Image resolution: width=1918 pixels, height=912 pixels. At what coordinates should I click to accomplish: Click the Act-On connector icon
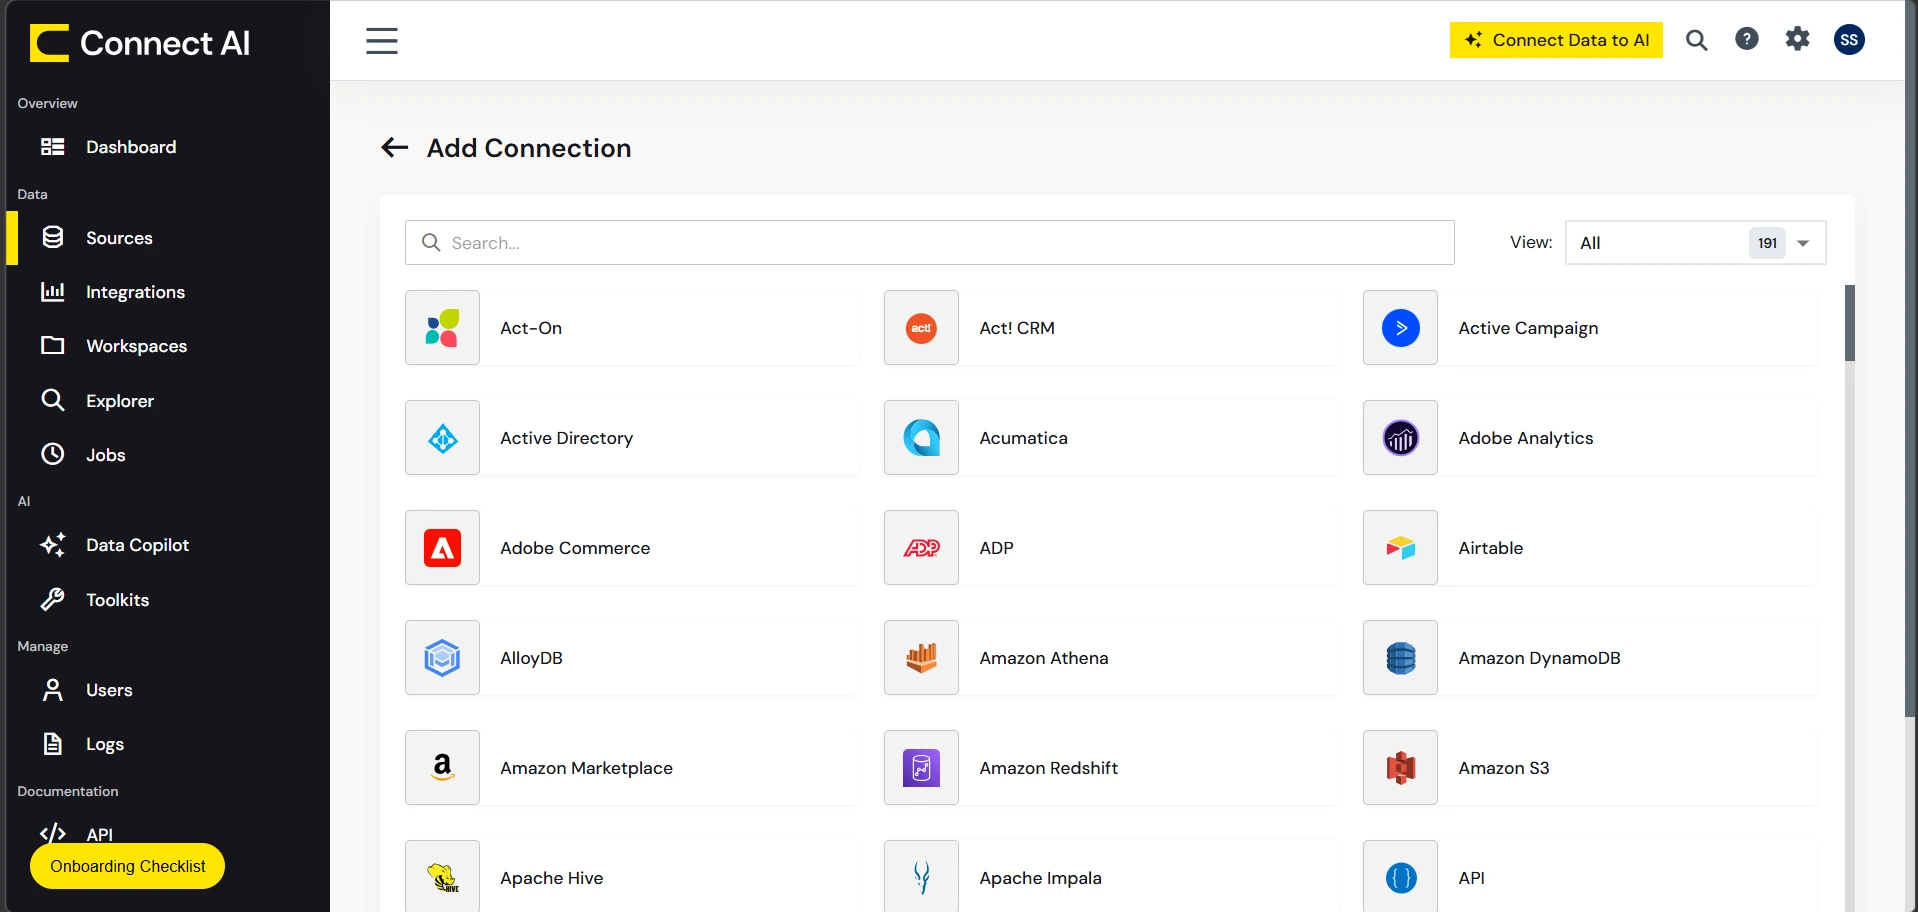click(x=442, y=328)
